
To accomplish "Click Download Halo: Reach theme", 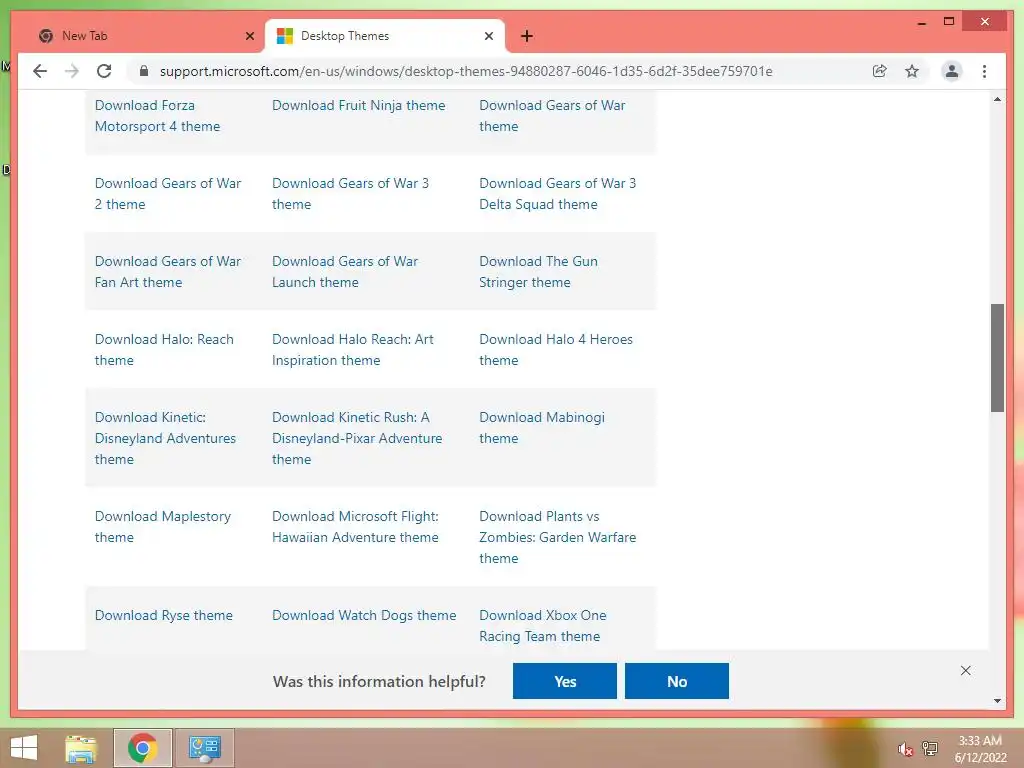I will tap(164, 349).
